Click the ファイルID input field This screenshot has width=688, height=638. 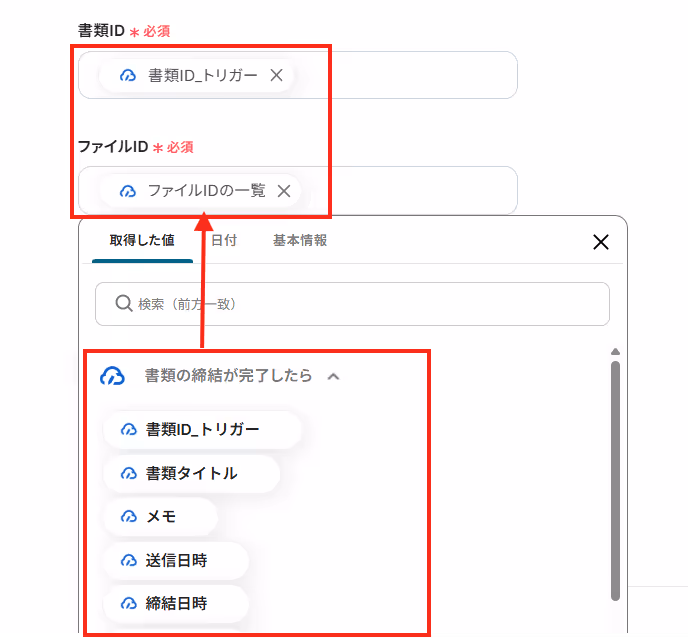pyautogui.click(x=297, y=190)
